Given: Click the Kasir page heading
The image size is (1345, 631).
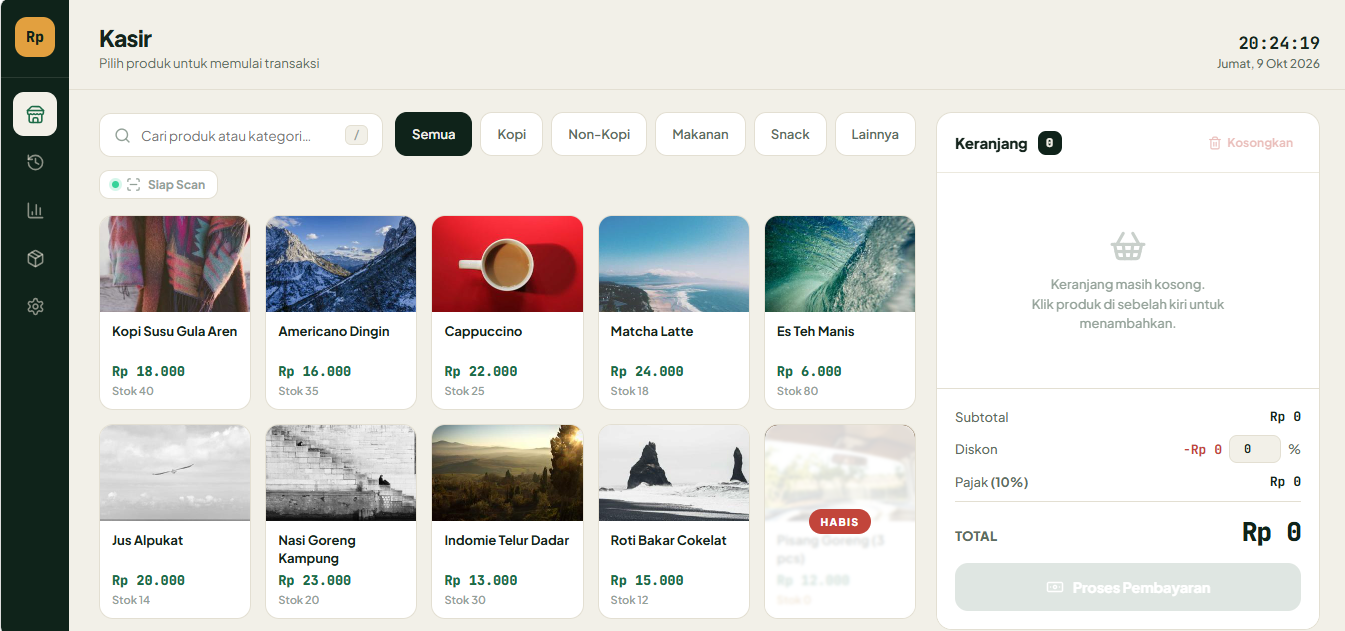Looking at the screenshot, I should [x=125, y=39].
